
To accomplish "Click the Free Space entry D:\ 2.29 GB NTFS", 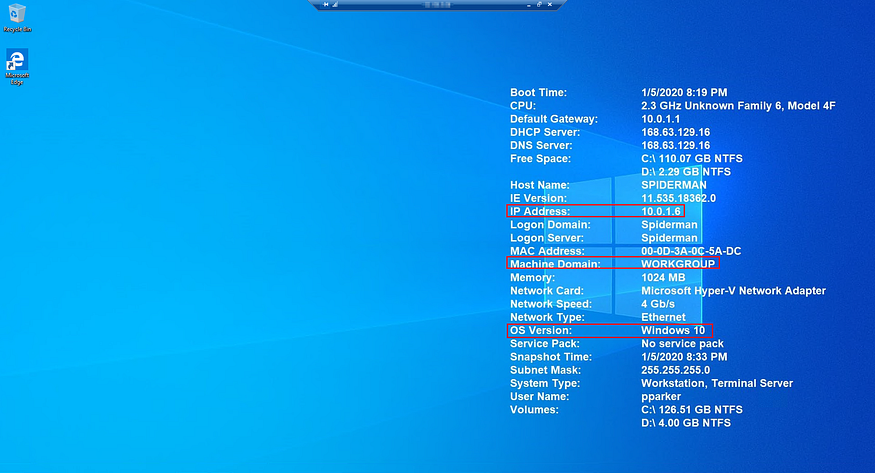I will pyautogui.click(x=686, y=172).
